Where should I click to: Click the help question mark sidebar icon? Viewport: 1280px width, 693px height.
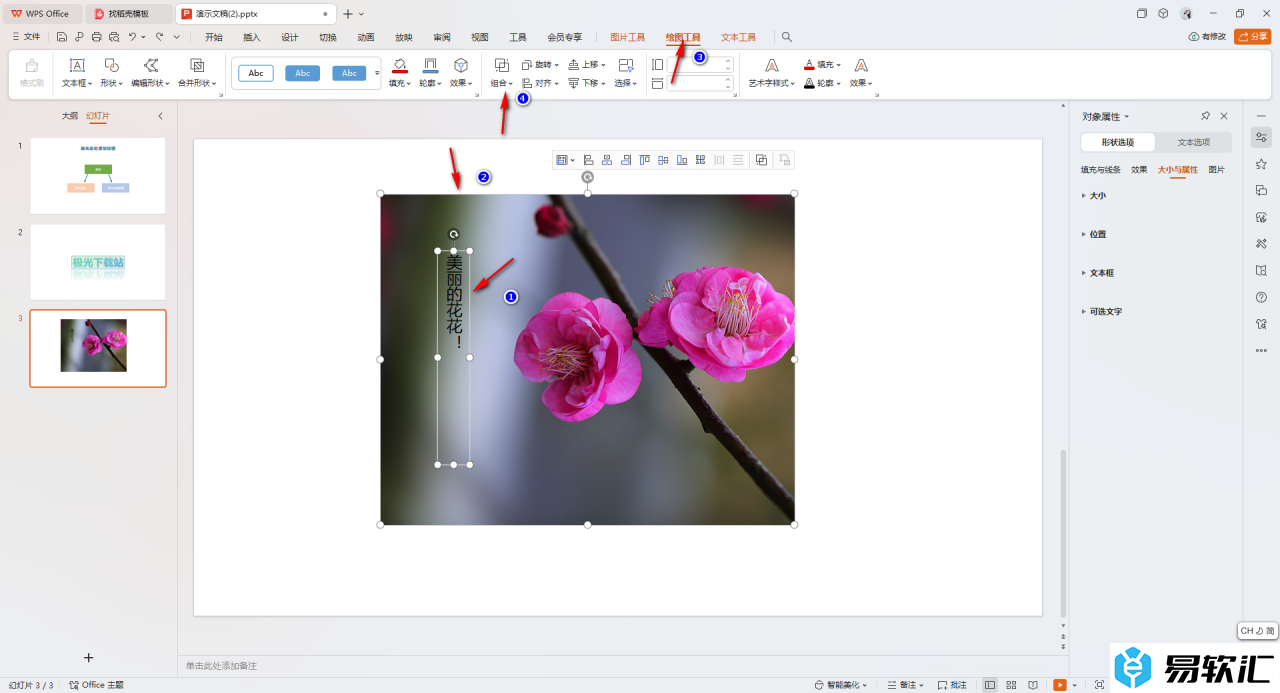[x=1261, y=297]
